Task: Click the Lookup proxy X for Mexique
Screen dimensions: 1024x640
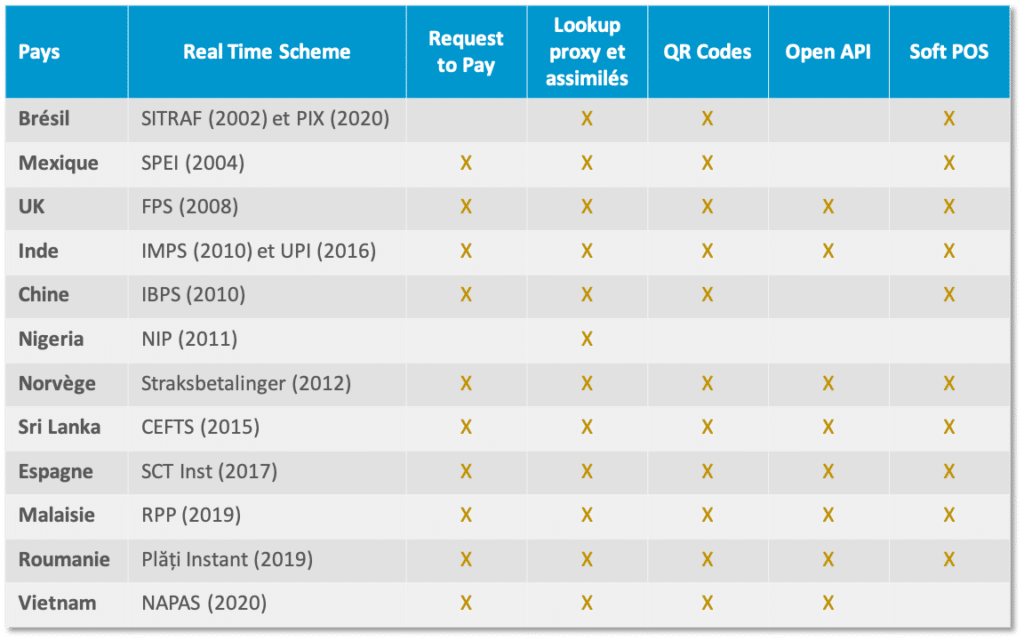Action: (x=586, y=163)
